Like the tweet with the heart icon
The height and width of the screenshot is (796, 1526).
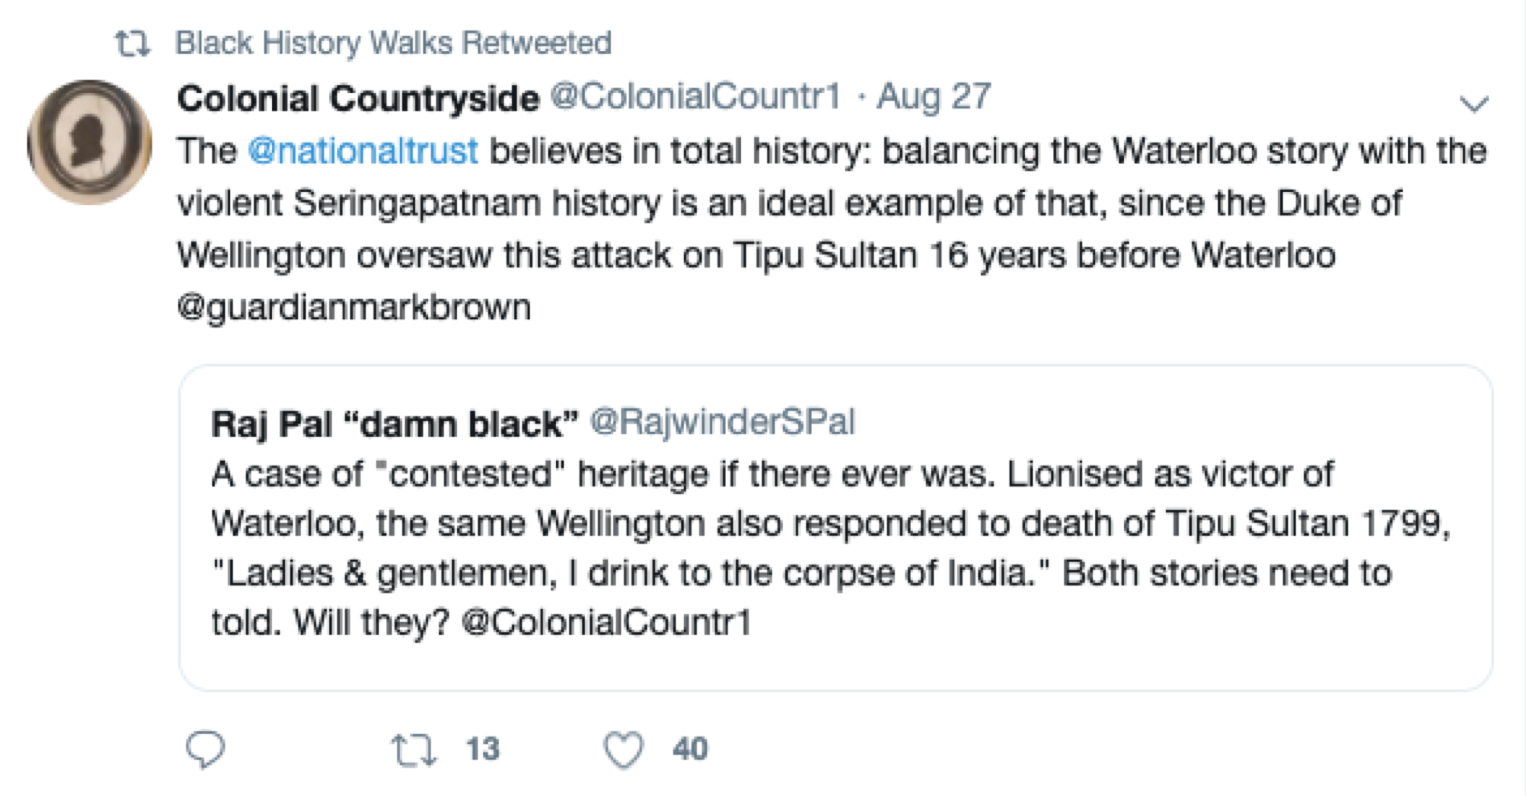point(623,749)
